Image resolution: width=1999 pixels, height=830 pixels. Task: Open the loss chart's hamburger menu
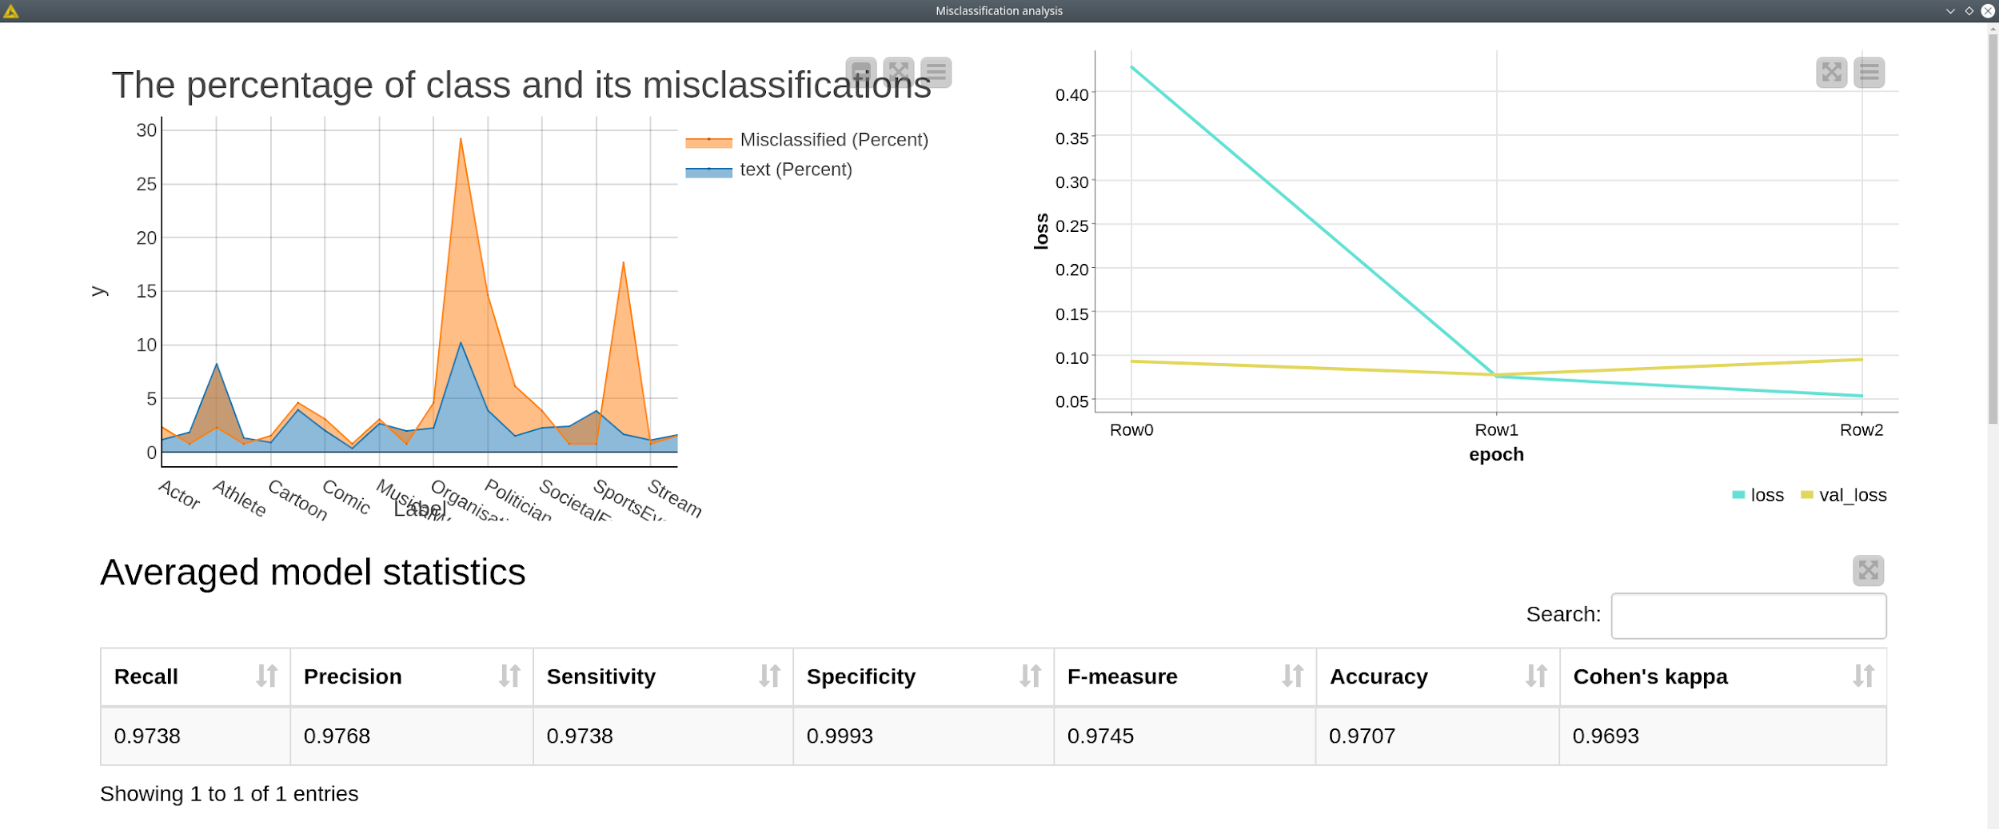pos(1869,72)
